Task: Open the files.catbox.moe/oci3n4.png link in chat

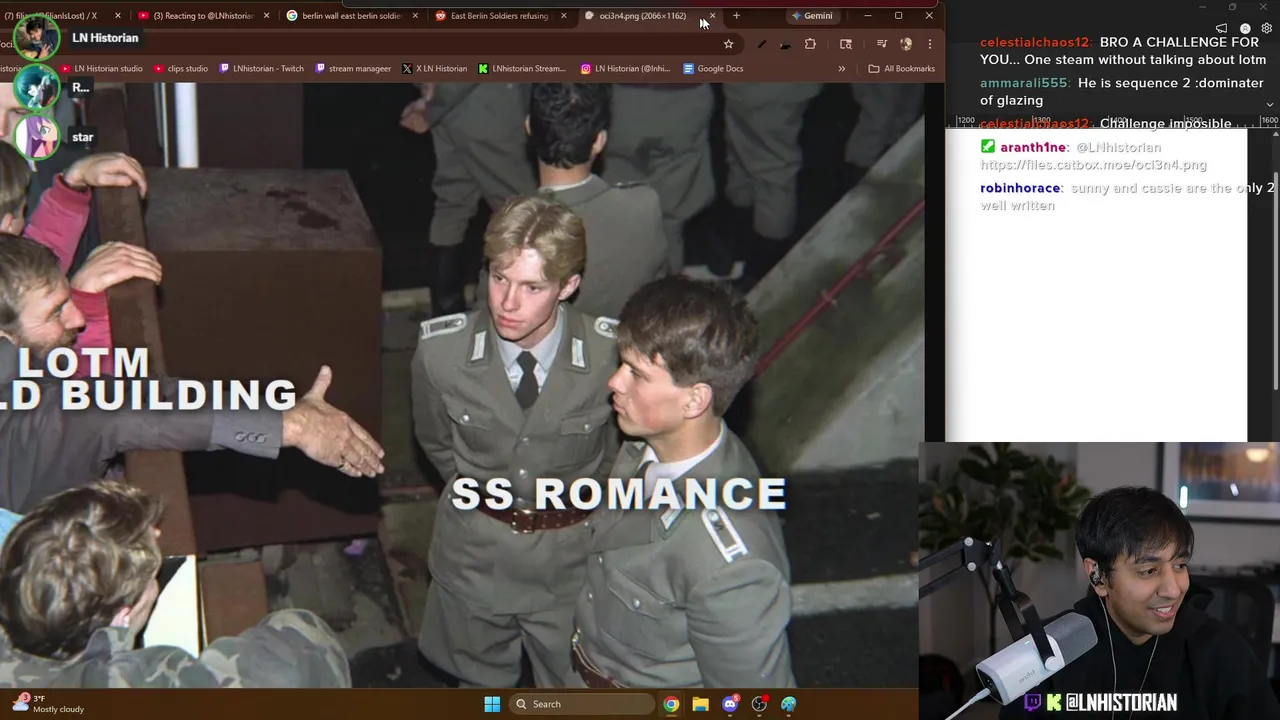Action: [x=1093, y=165]
